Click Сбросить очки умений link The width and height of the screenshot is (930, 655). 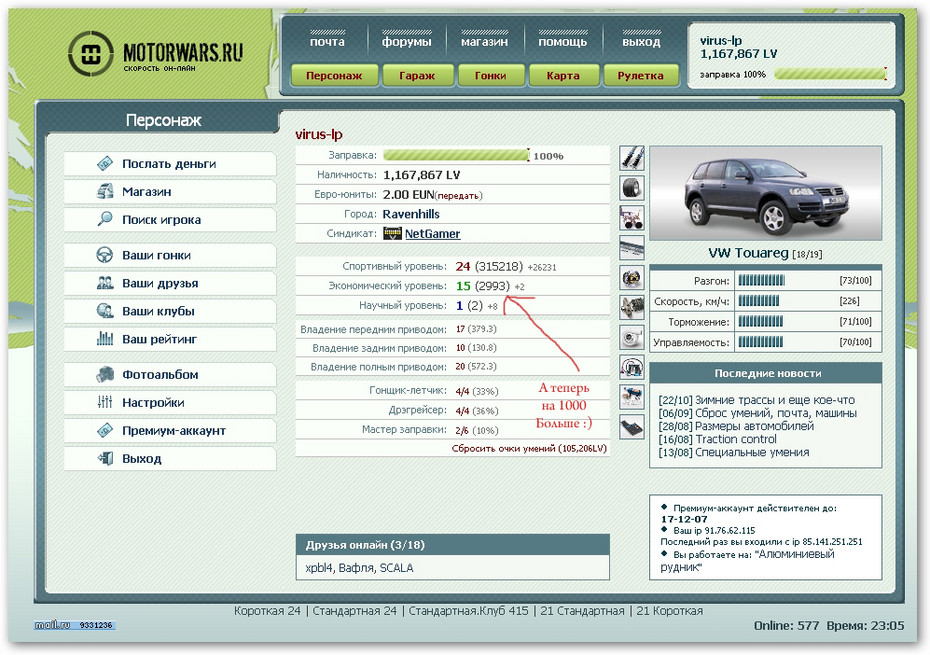[x=529, y=449]
